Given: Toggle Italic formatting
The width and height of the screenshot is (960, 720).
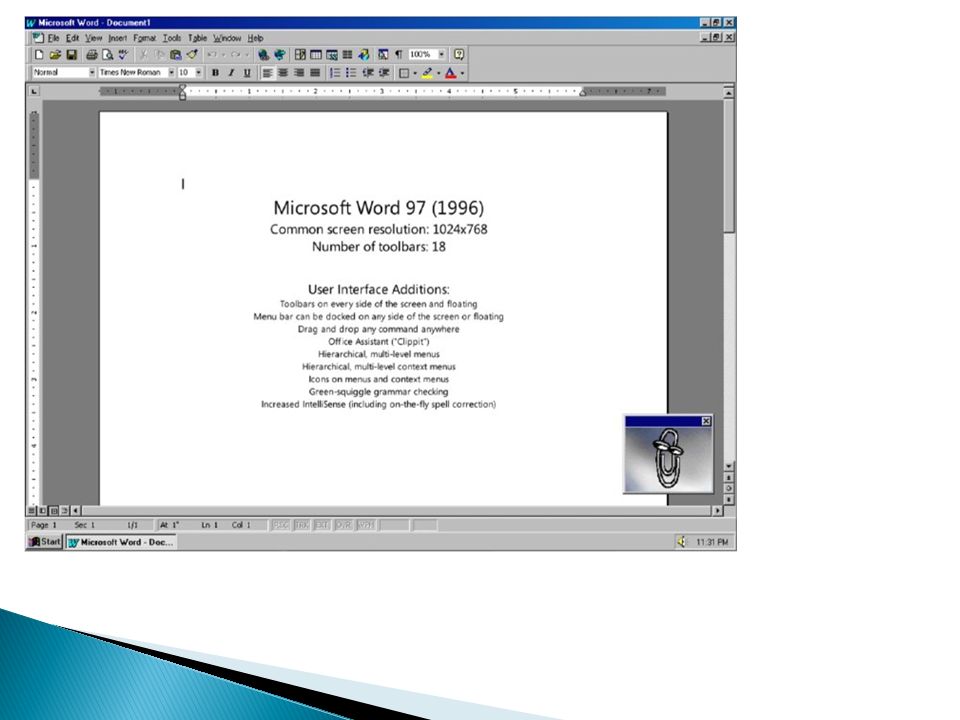Looking at the screenshot, I should click(x=231, y=73).
